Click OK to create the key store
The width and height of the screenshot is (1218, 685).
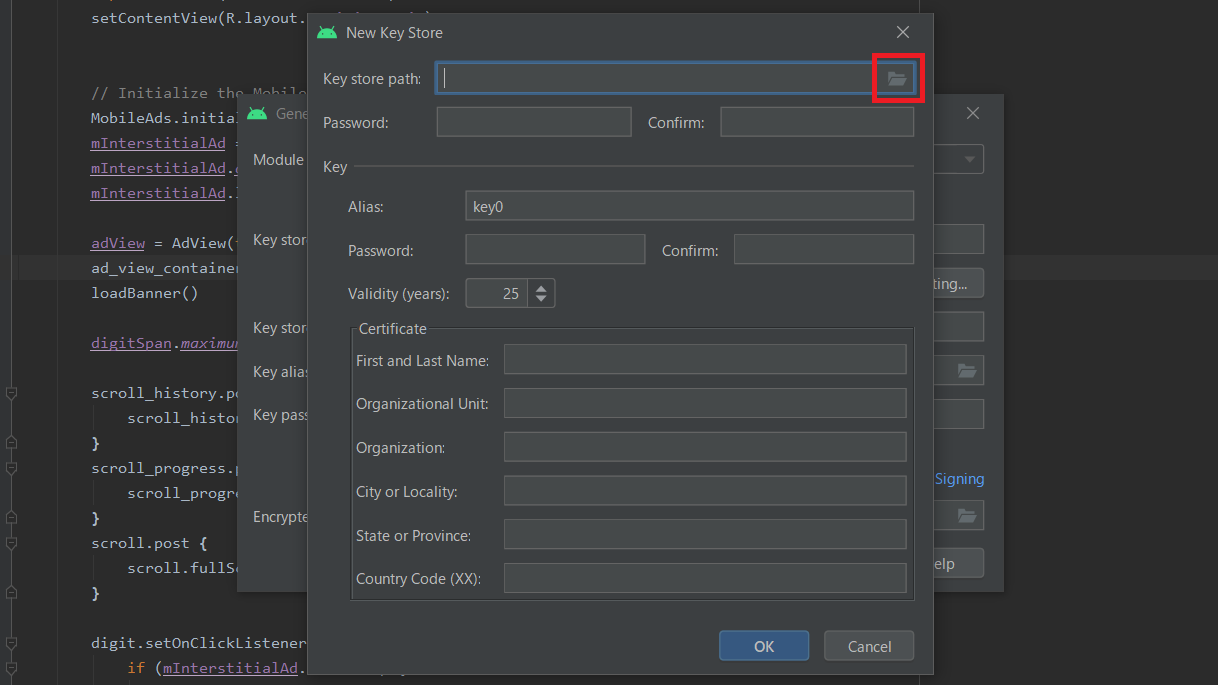(763, 645)
